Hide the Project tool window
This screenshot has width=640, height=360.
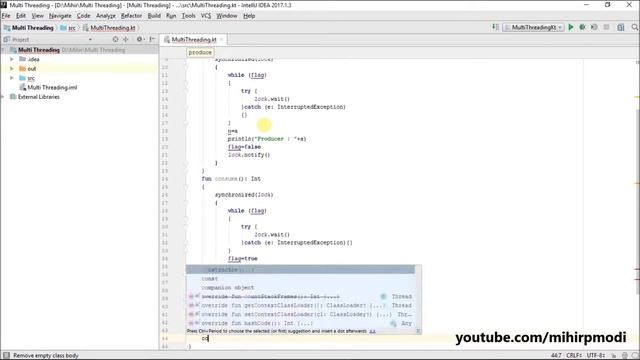coord(152,39)
